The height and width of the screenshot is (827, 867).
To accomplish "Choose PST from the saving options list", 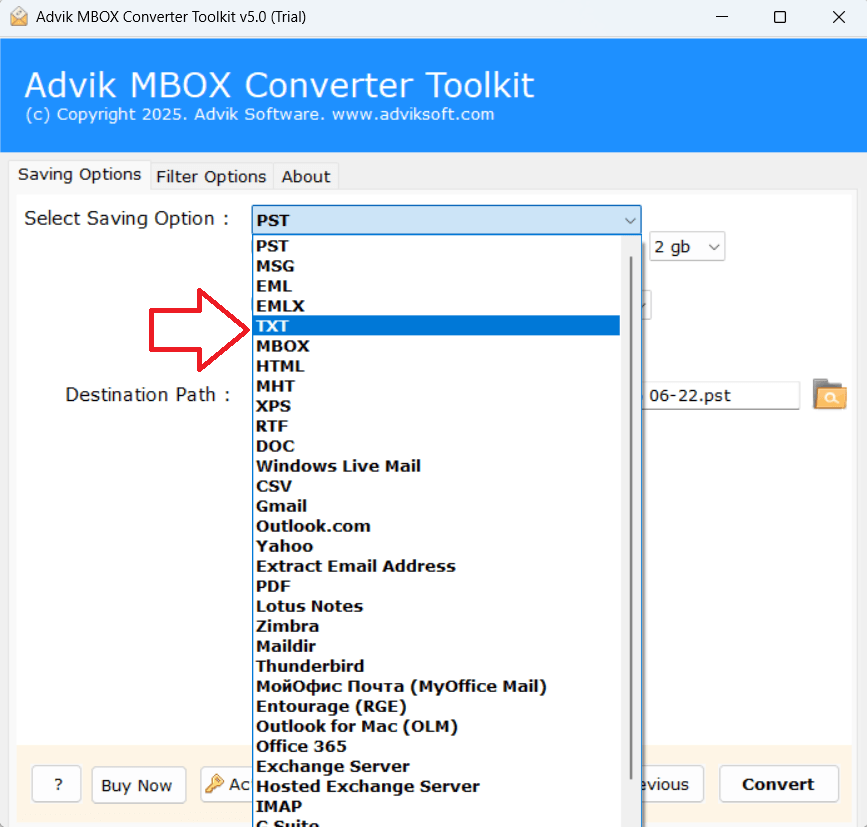I will (436, 246).
